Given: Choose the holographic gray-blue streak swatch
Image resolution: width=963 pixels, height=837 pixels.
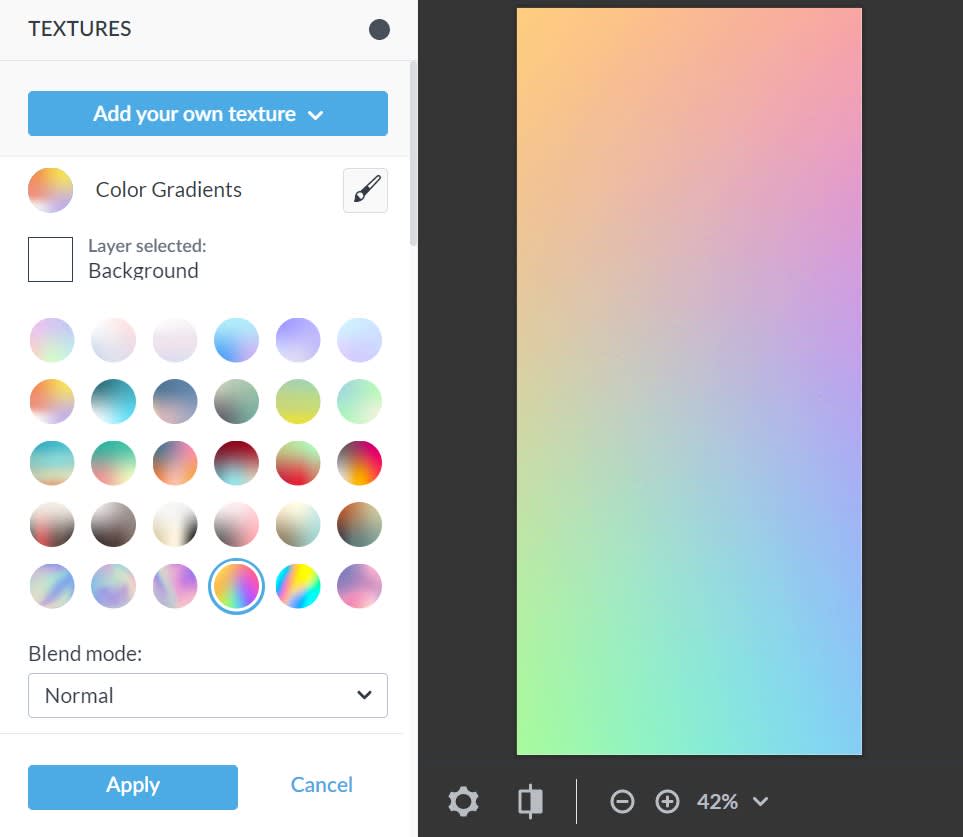Looking at the screenshot, I should pos(52,586).
